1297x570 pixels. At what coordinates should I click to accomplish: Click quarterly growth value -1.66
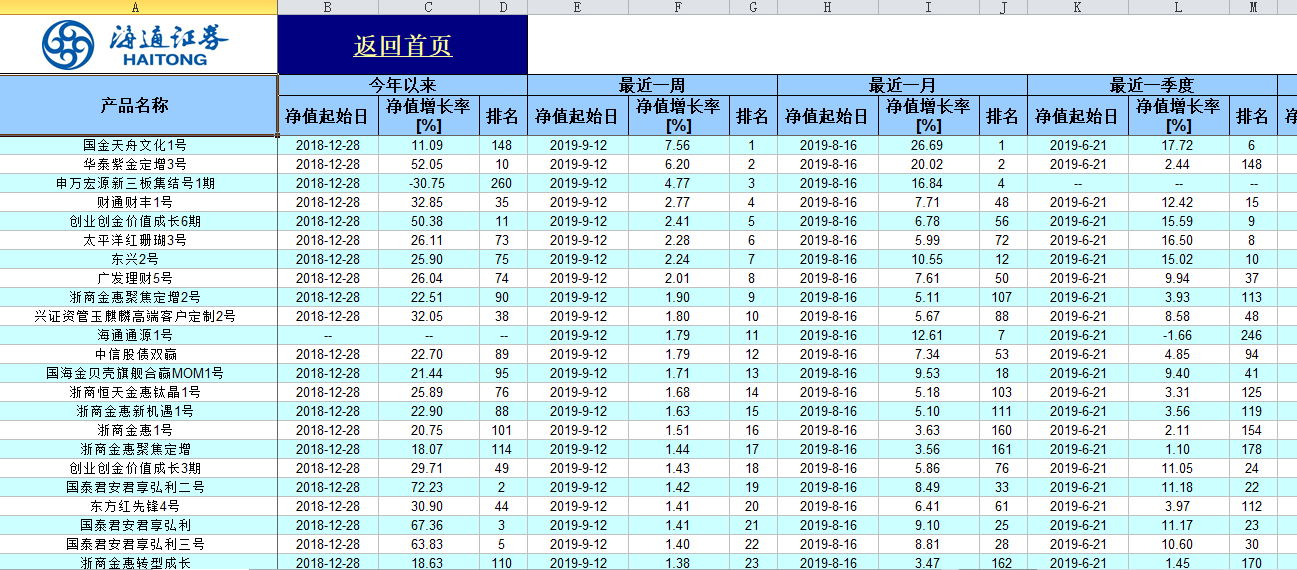[1178, 335]
